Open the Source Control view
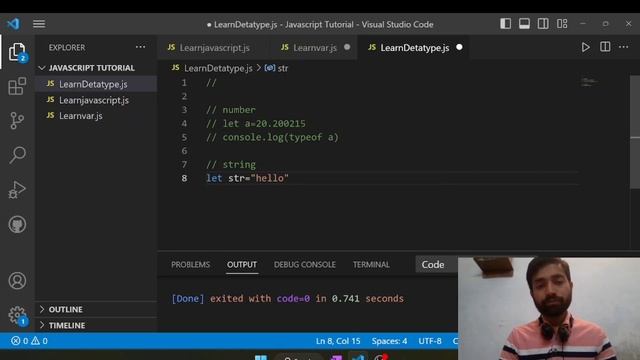 click(x=17, y=121)
